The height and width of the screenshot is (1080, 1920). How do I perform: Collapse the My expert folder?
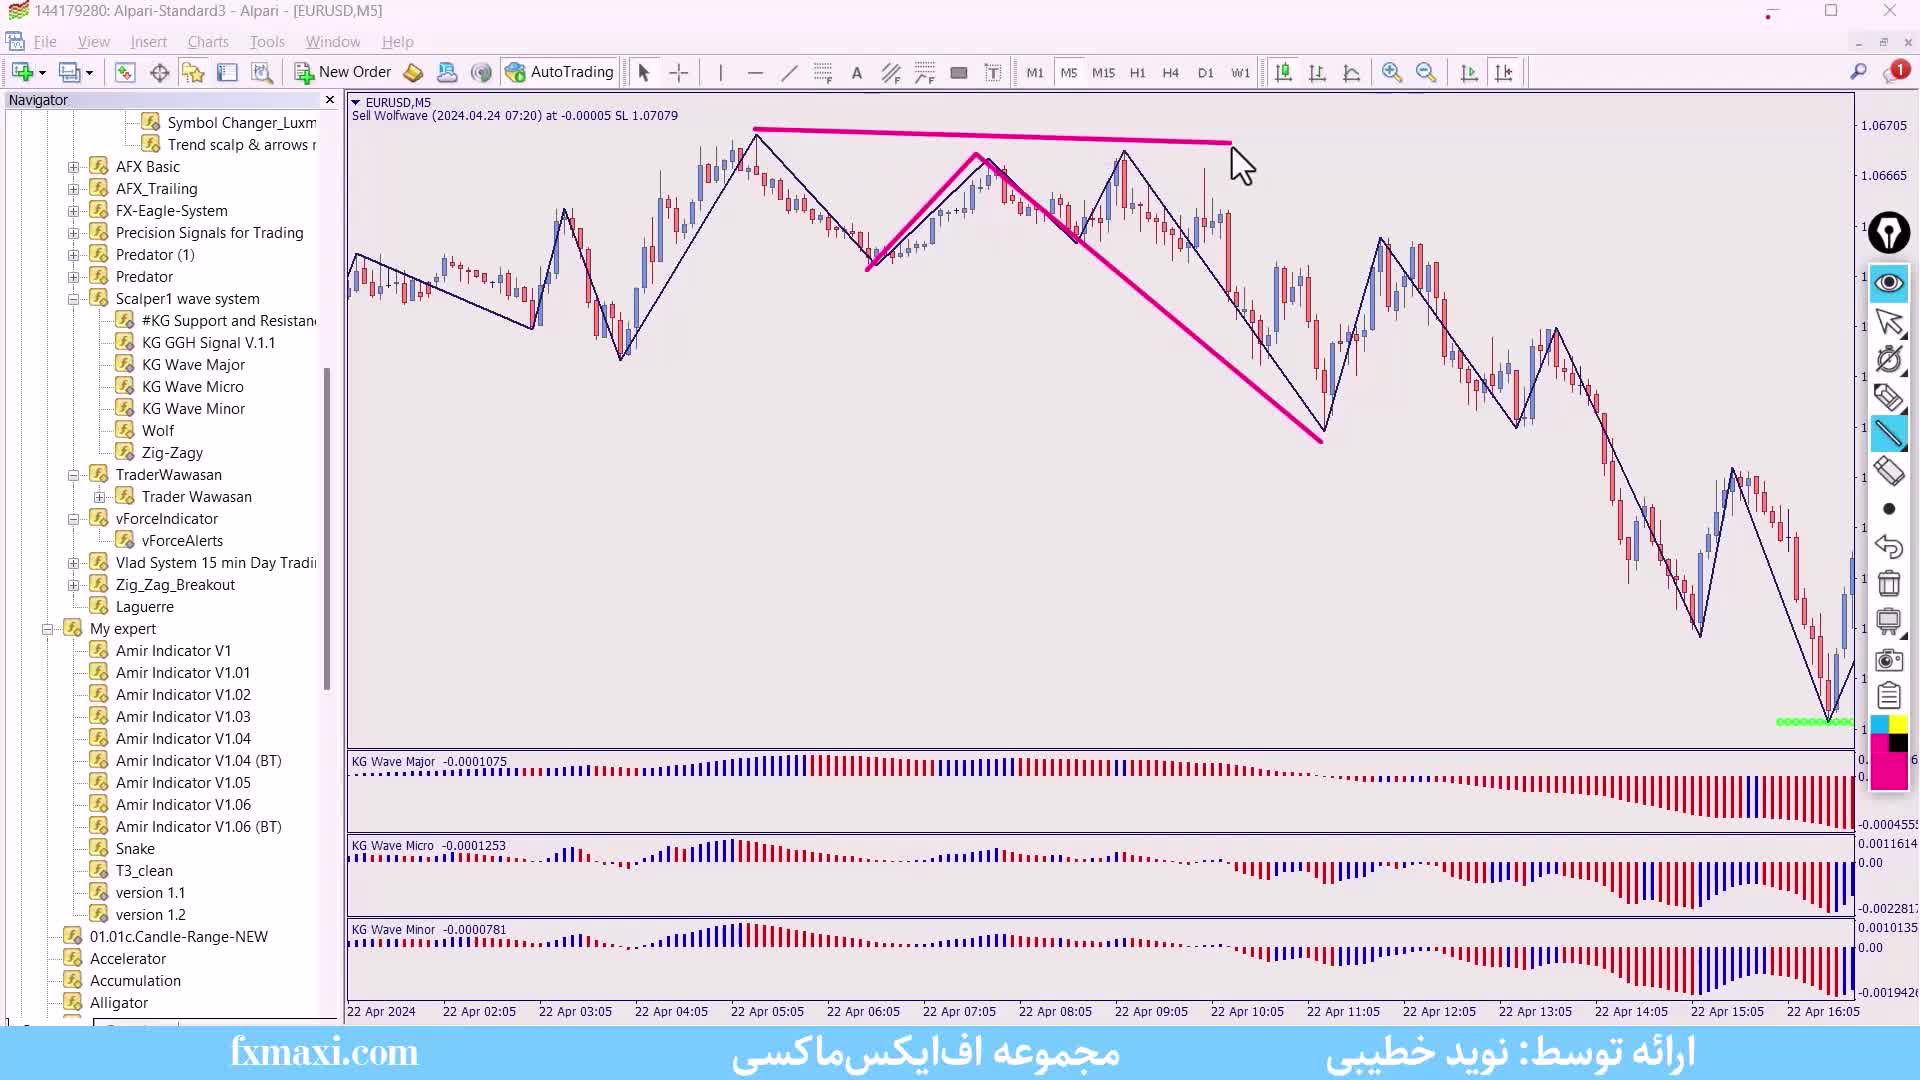[x=47, y=629]
